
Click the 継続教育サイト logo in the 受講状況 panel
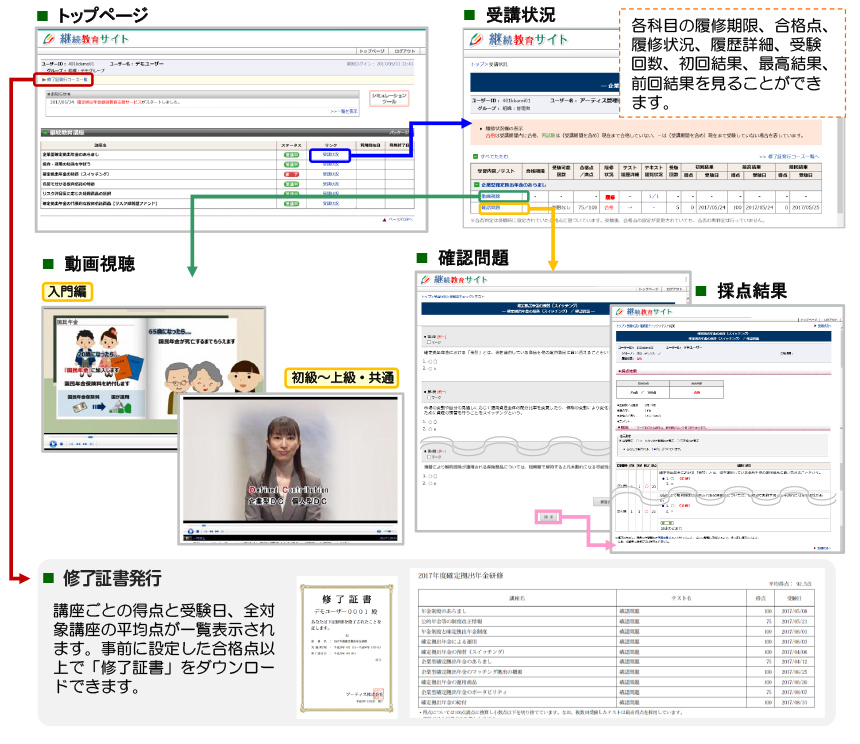(519, 39)
